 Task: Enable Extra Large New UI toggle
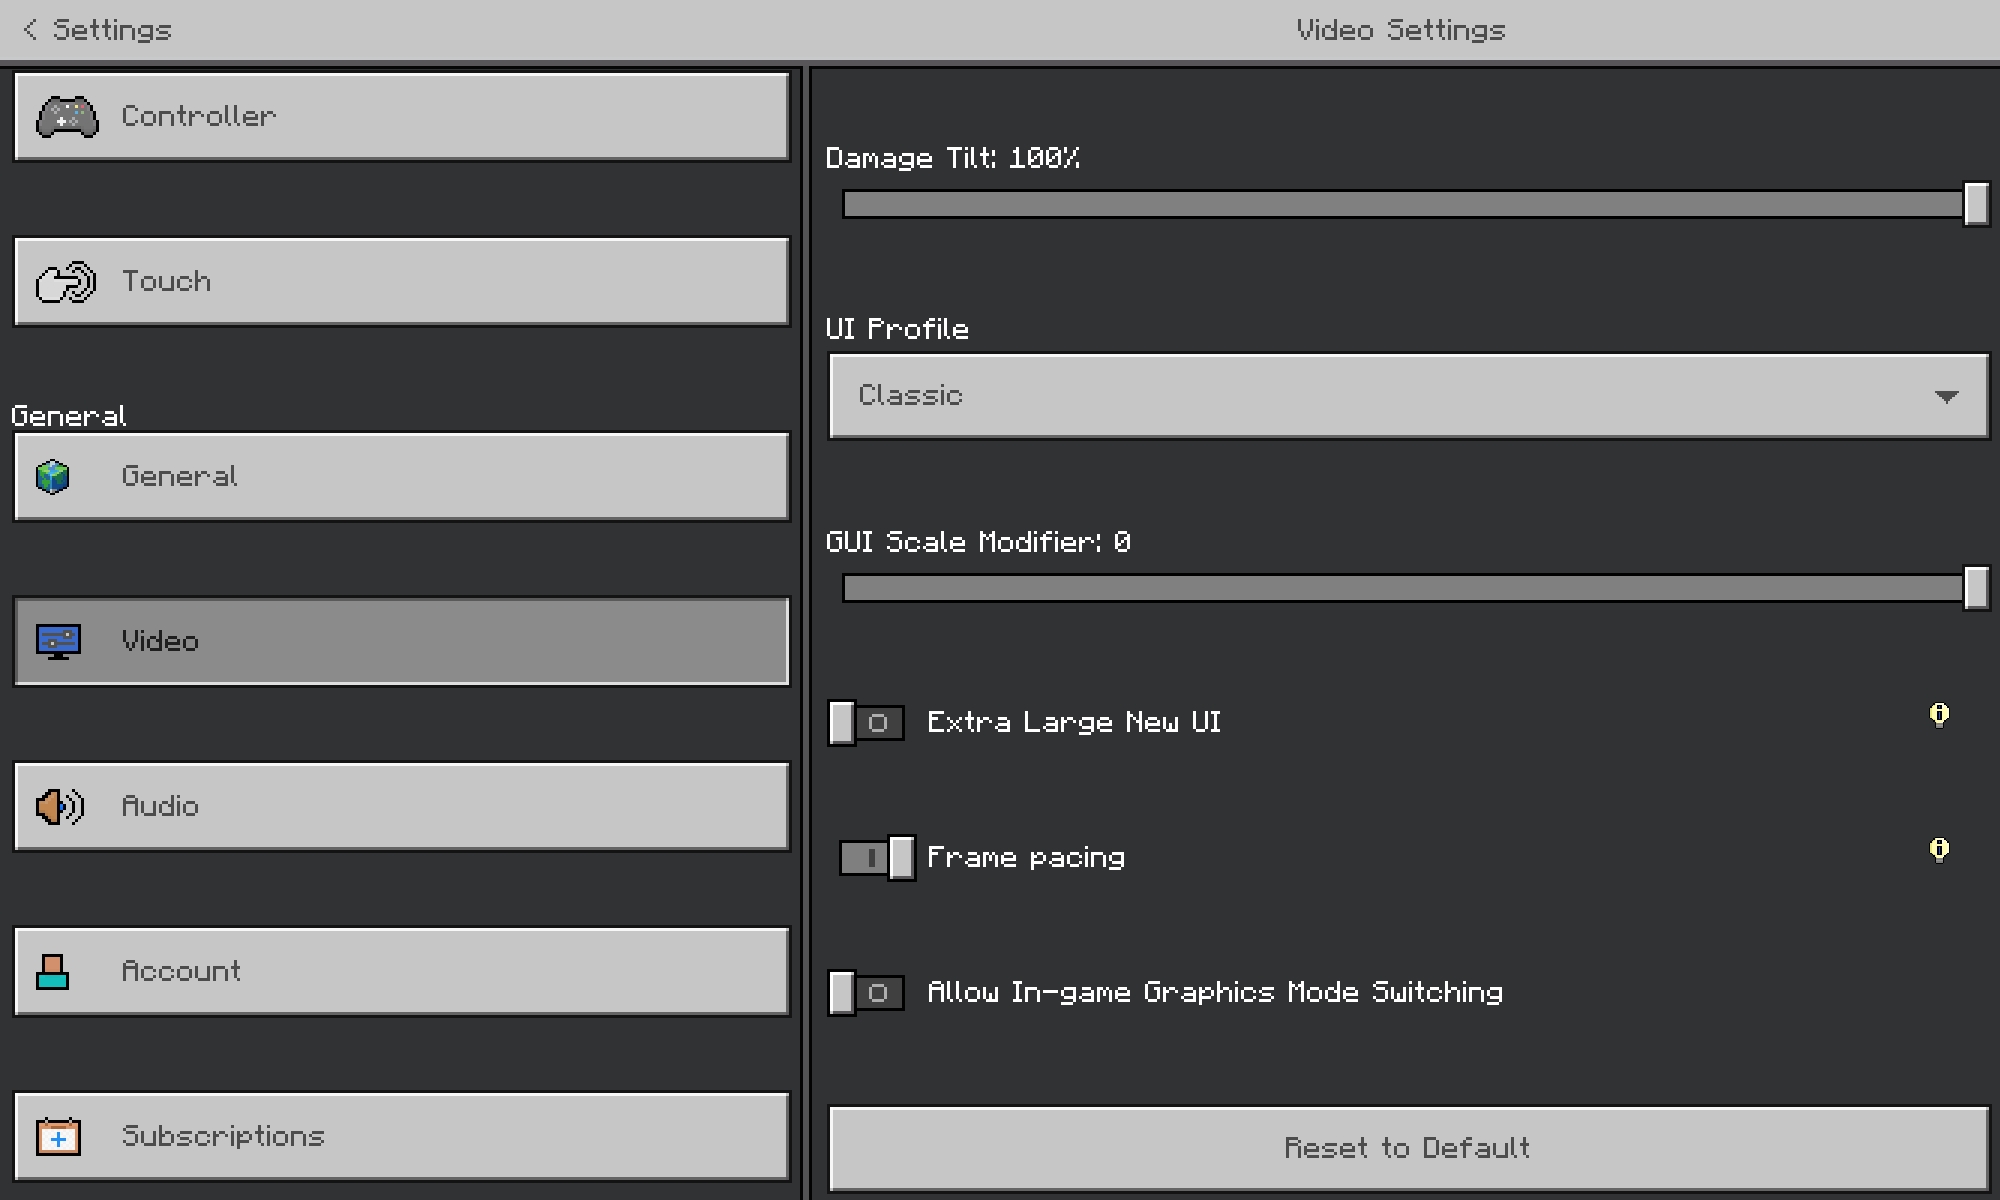pyautogui.click(x=866, y=723)
